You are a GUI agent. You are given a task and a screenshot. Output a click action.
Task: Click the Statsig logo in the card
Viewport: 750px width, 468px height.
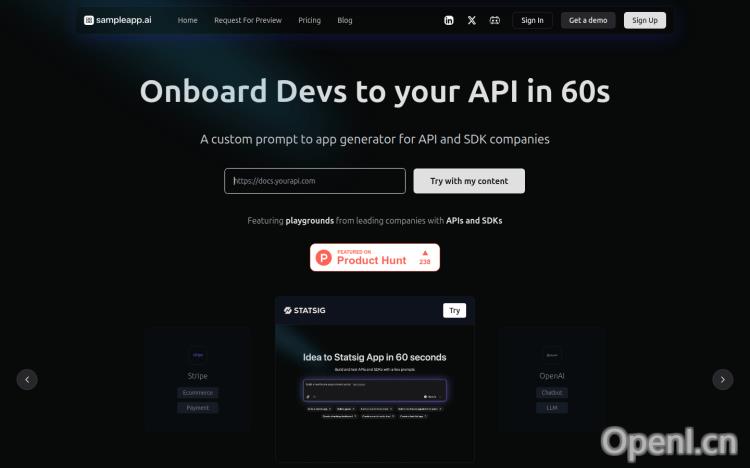point(305,310)
